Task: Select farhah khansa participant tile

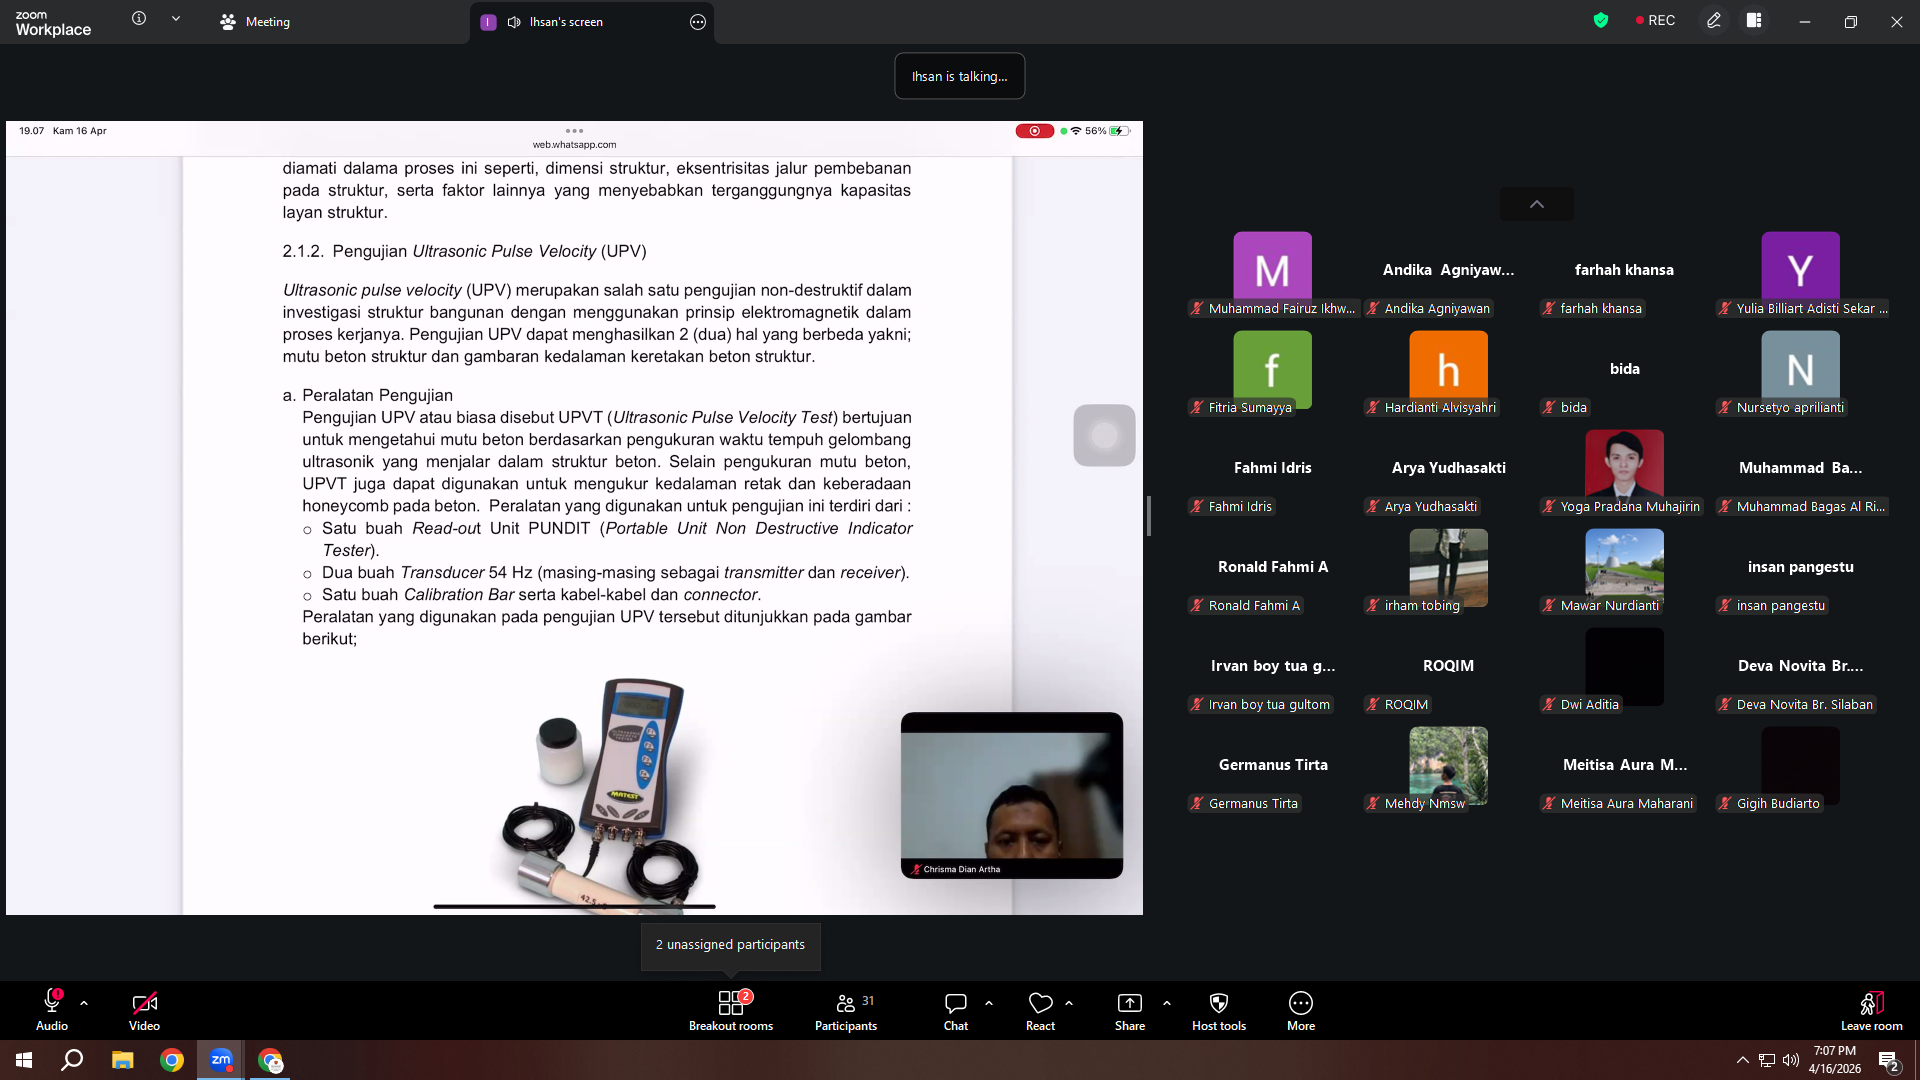Action: click(1624, 274)
